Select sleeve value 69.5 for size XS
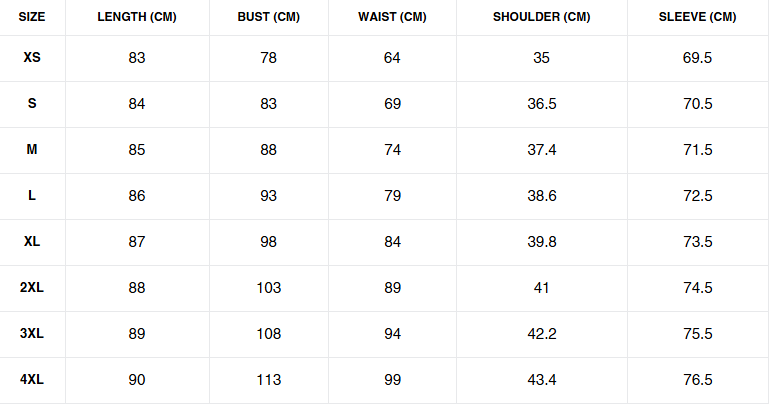The width and height of the screenshot is (770, 404). 697,58
